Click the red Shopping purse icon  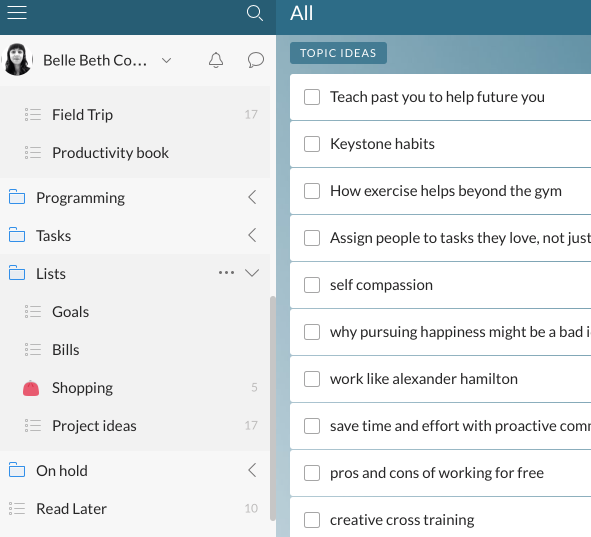[31, 388]
